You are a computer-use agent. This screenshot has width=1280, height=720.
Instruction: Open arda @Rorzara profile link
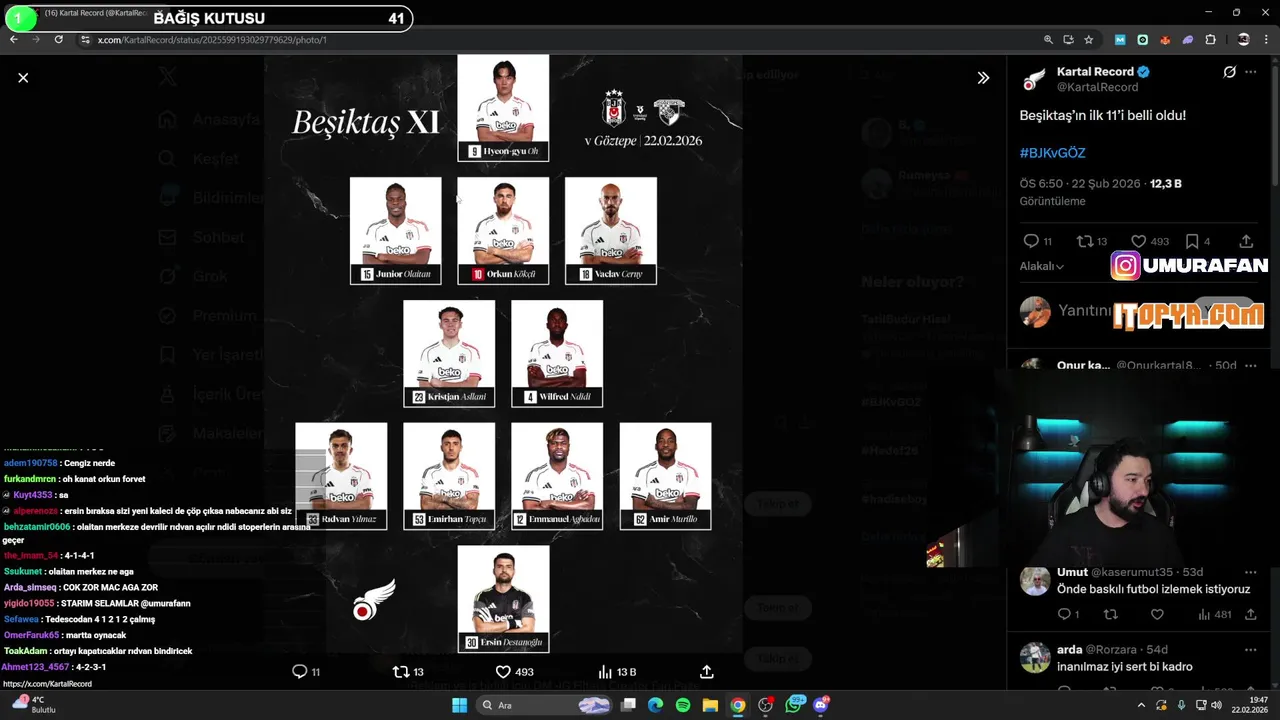tap(1097, 650)
